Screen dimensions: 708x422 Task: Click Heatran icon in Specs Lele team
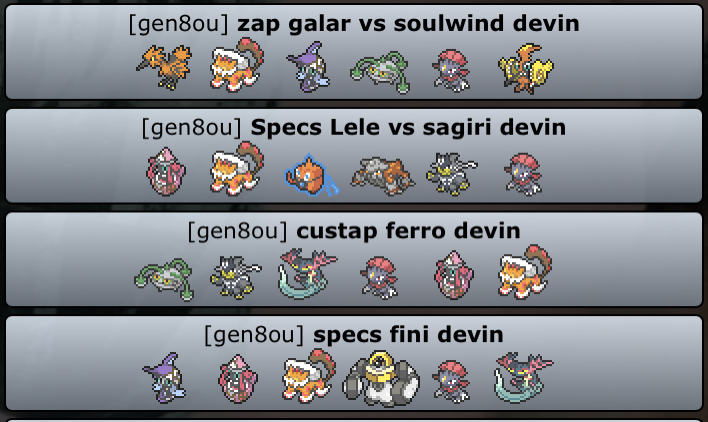click(382, 176)
